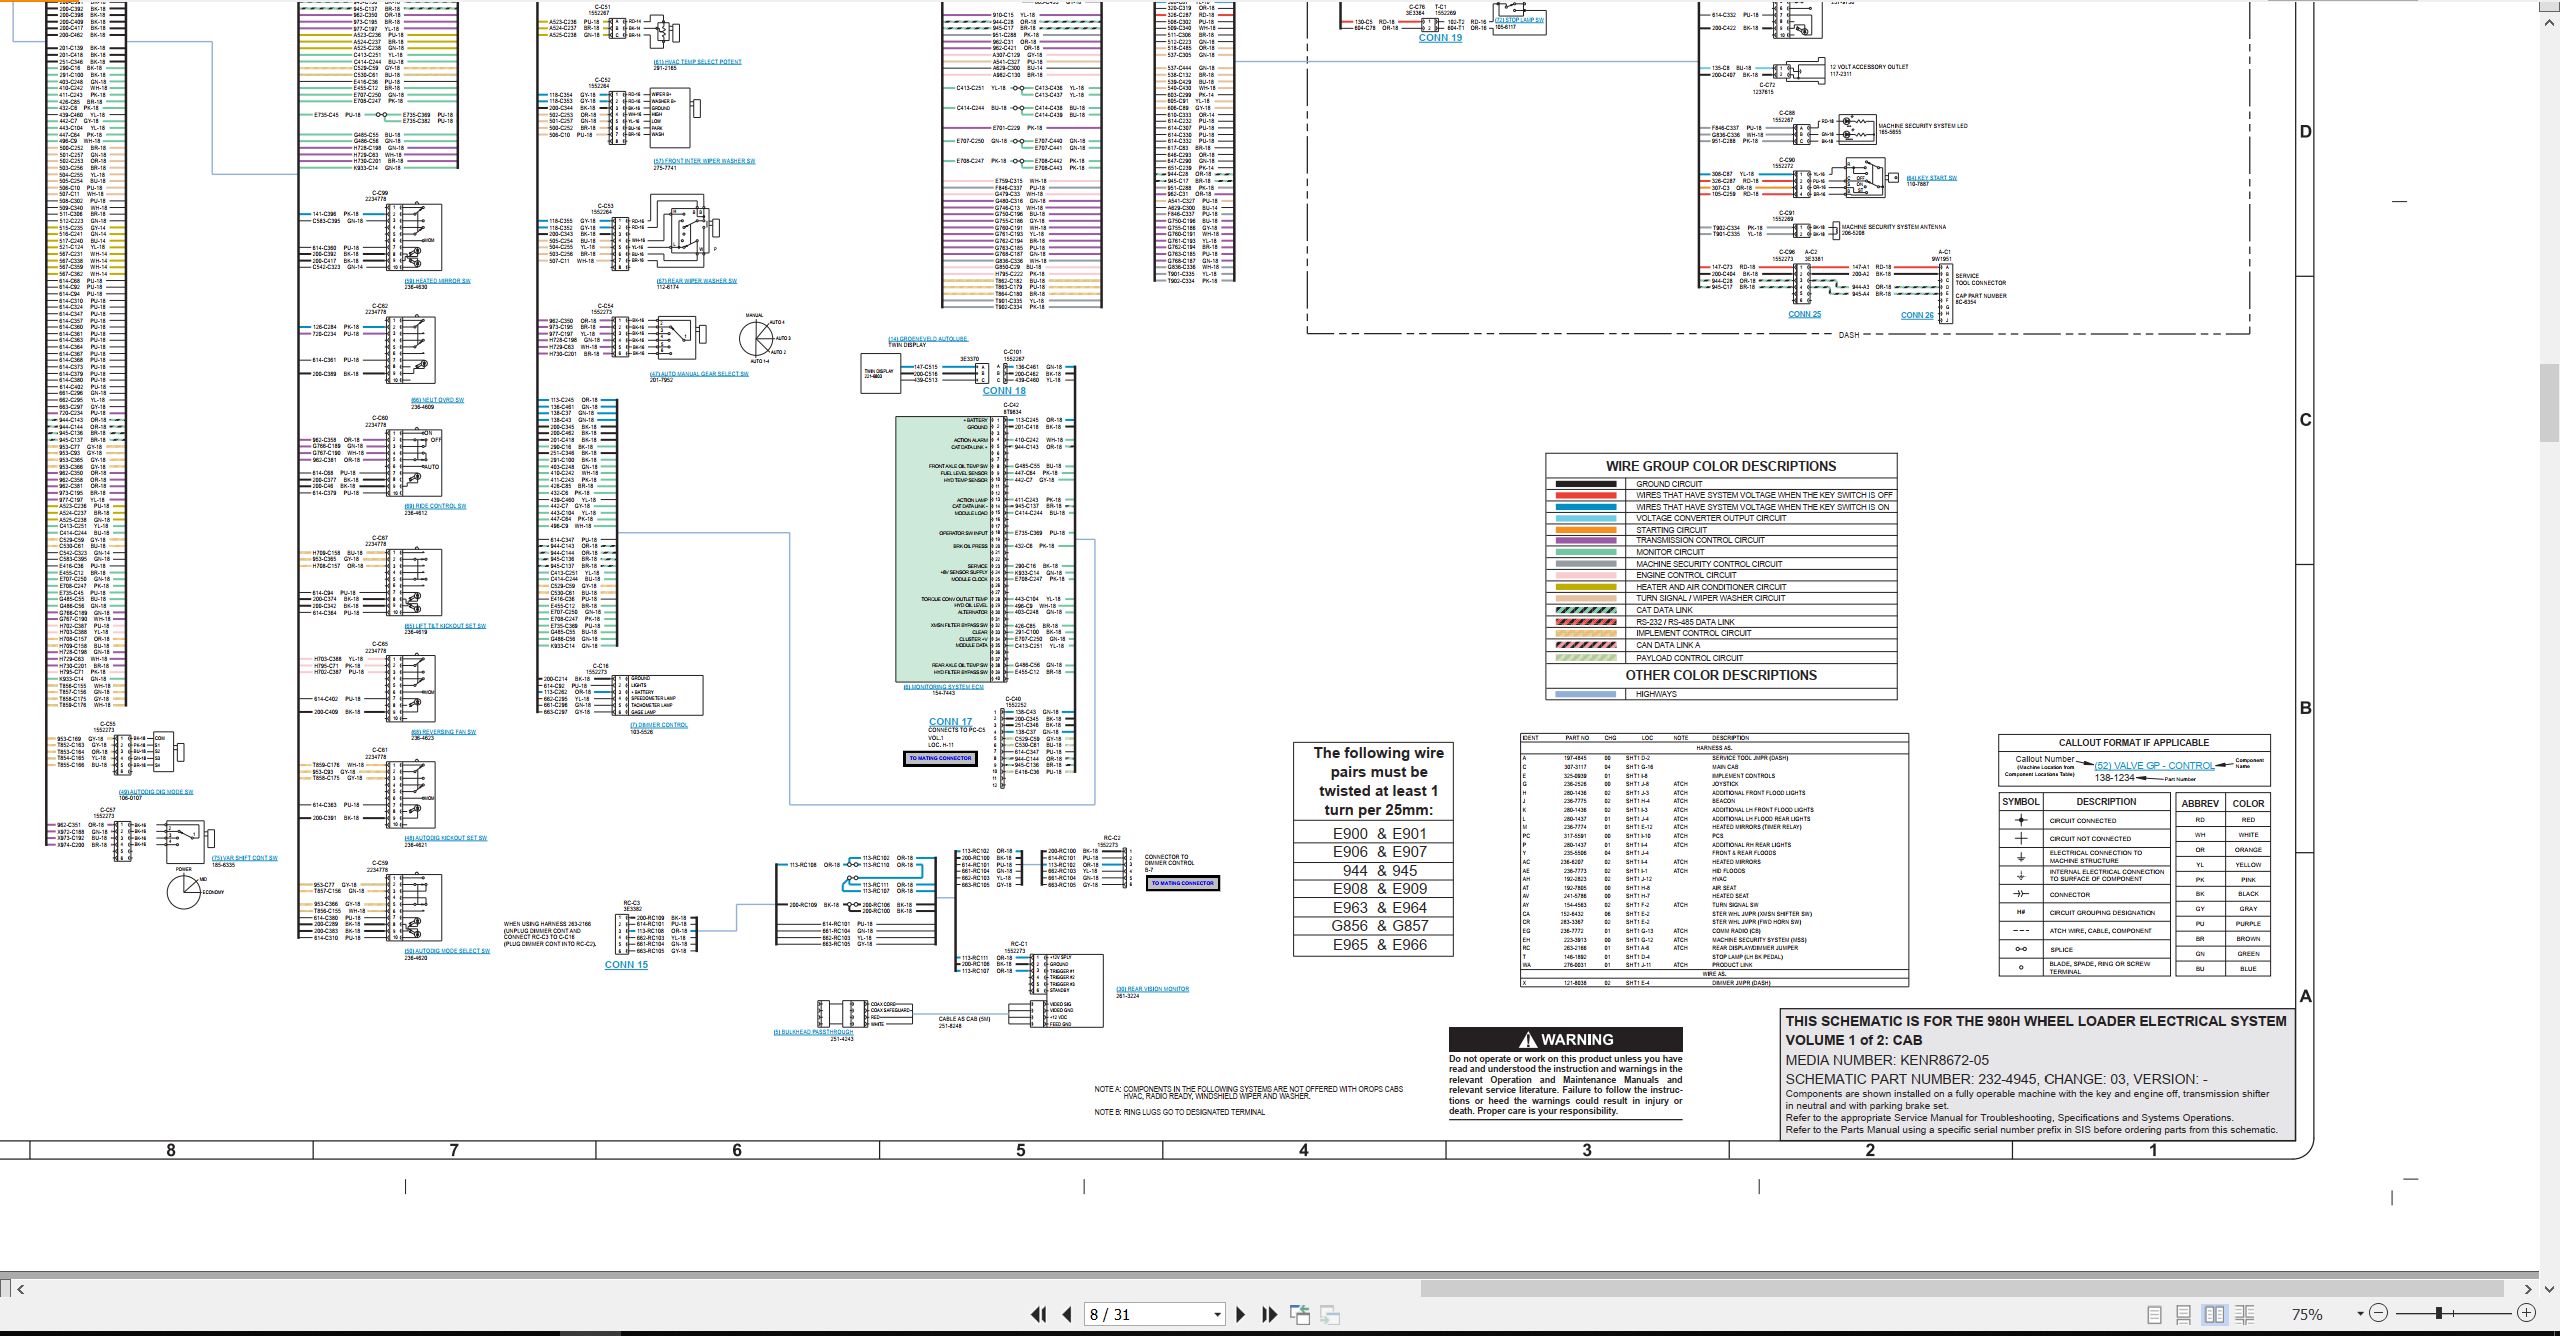Click the zoom in plus icon
Screen dimensions: 2560x1336
pyautogui.click(x=2527, y=1313)
